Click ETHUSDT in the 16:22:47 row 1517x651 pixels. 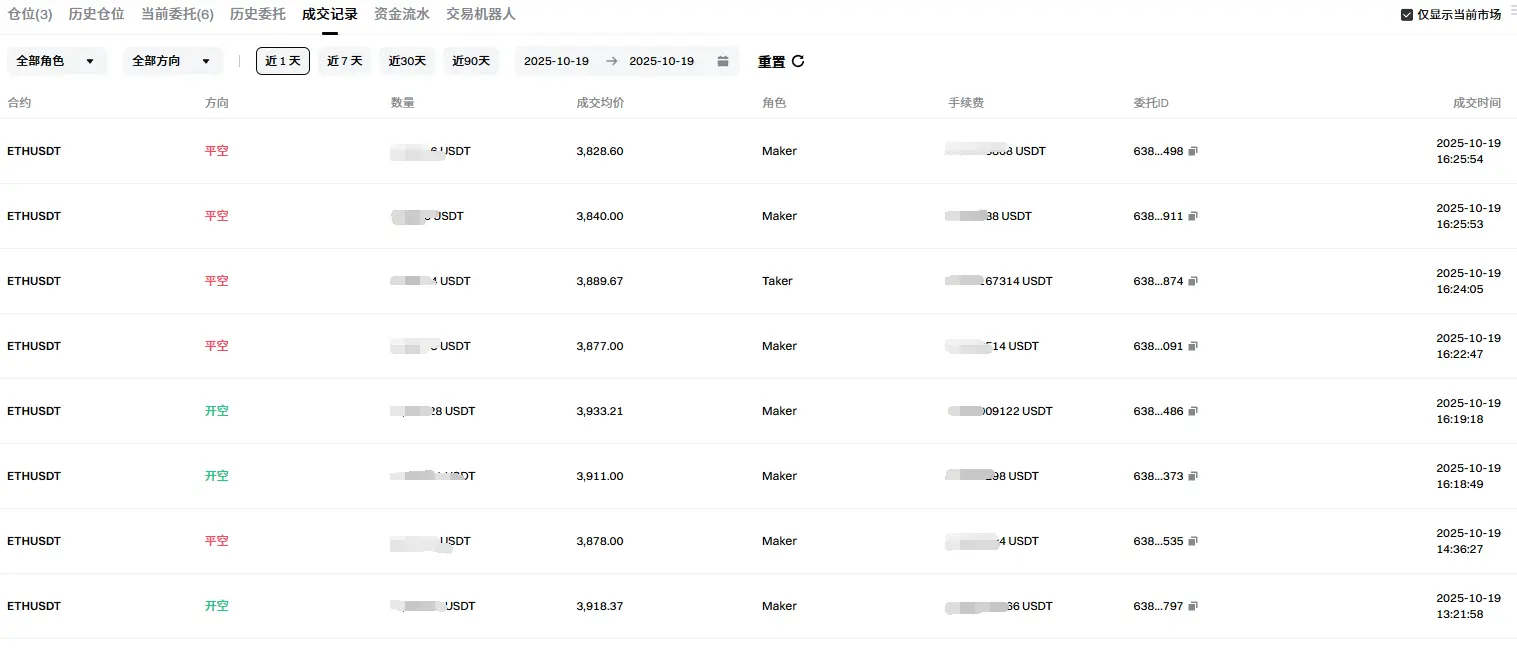tap(34, 347)
